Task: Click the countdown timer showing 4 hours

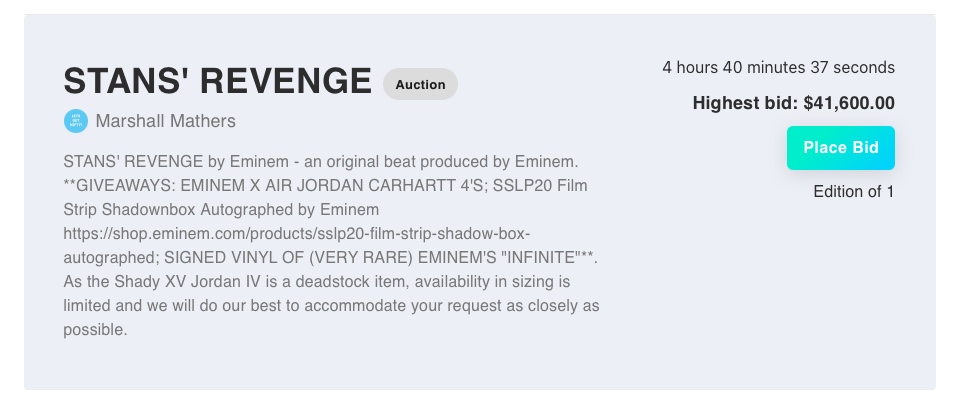Action: pos(779,67)
